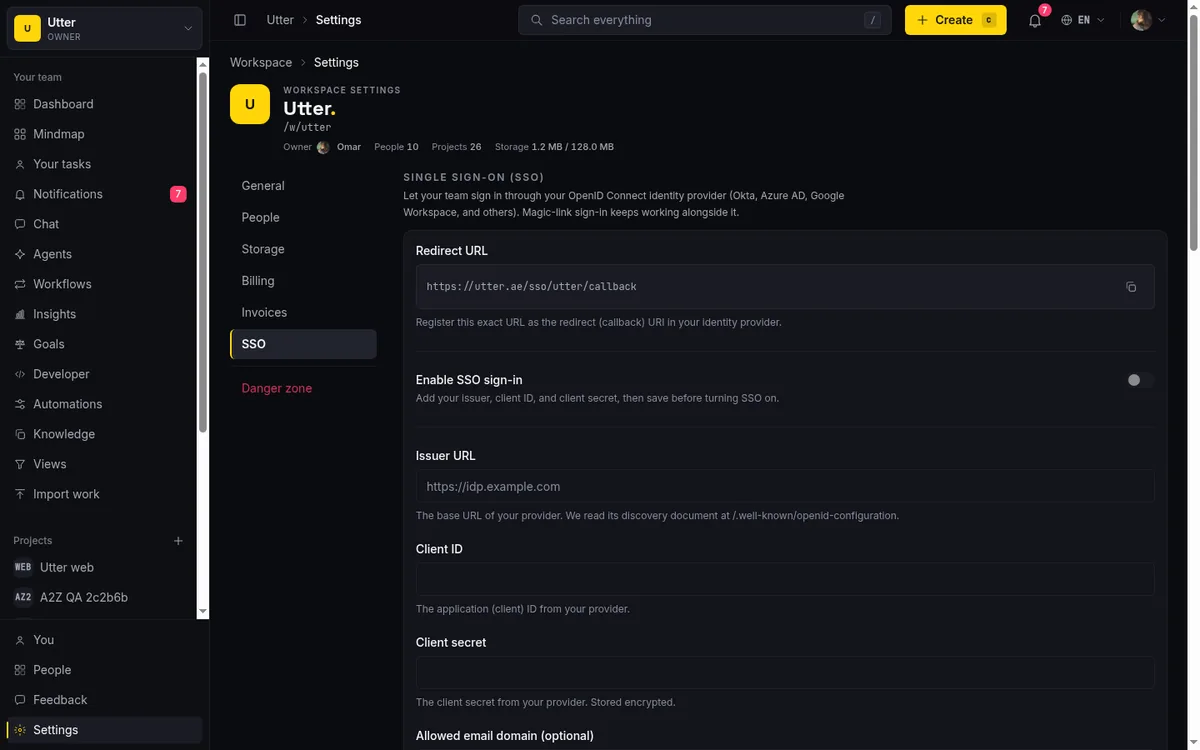The height and width of the screenshot is (750, 1200).
Task: Click the Views filter icon
Action: tap(20, 464)
